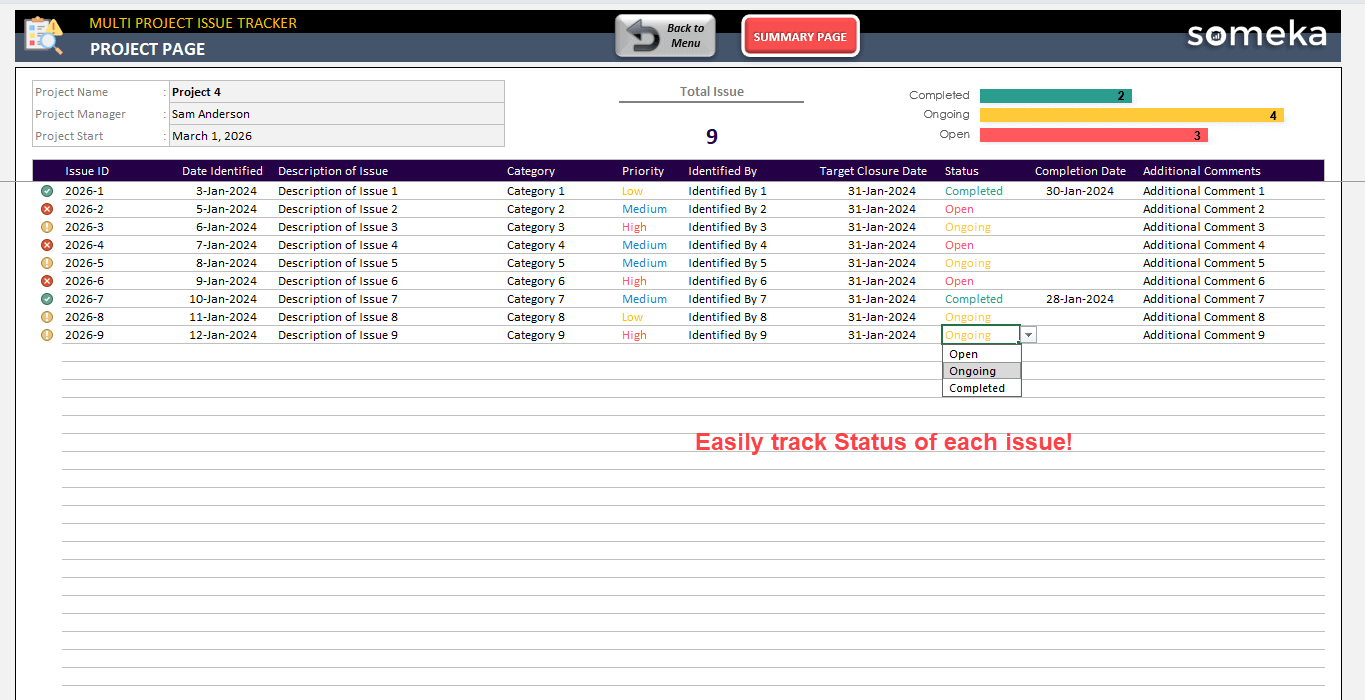Open the Summary Page button

pyautogui.click(x=800, y=37)
